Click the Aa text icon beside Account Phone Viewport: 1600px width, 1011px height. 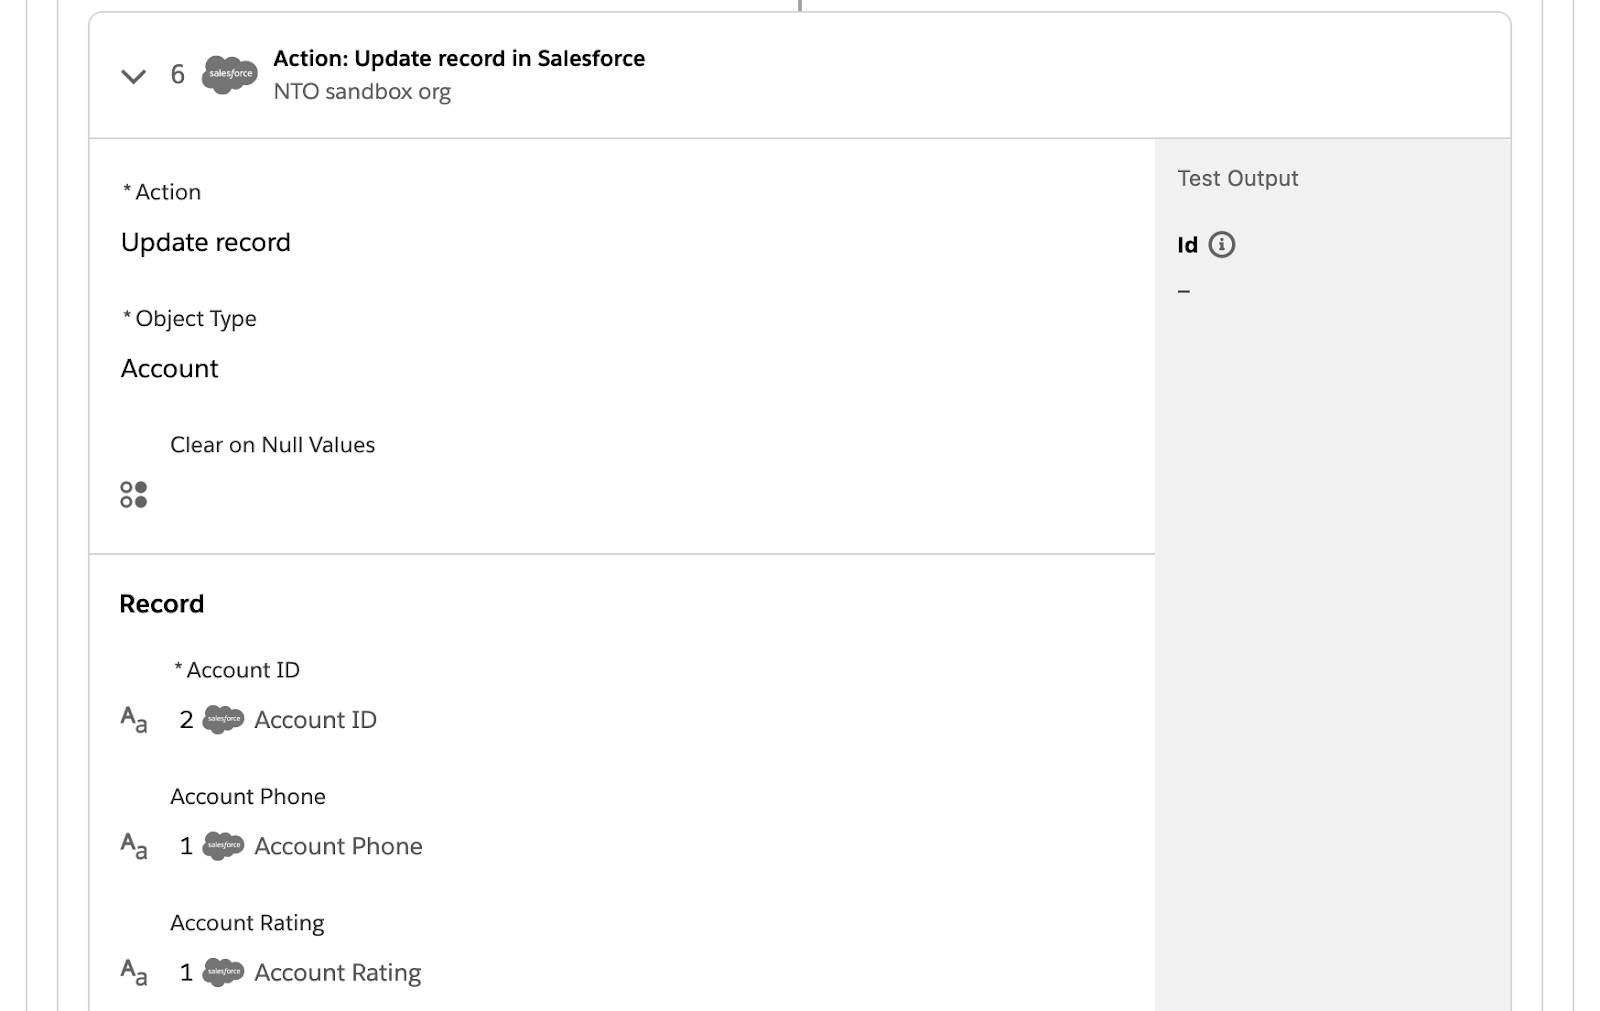pyautogui.click(x=134, y=846)
